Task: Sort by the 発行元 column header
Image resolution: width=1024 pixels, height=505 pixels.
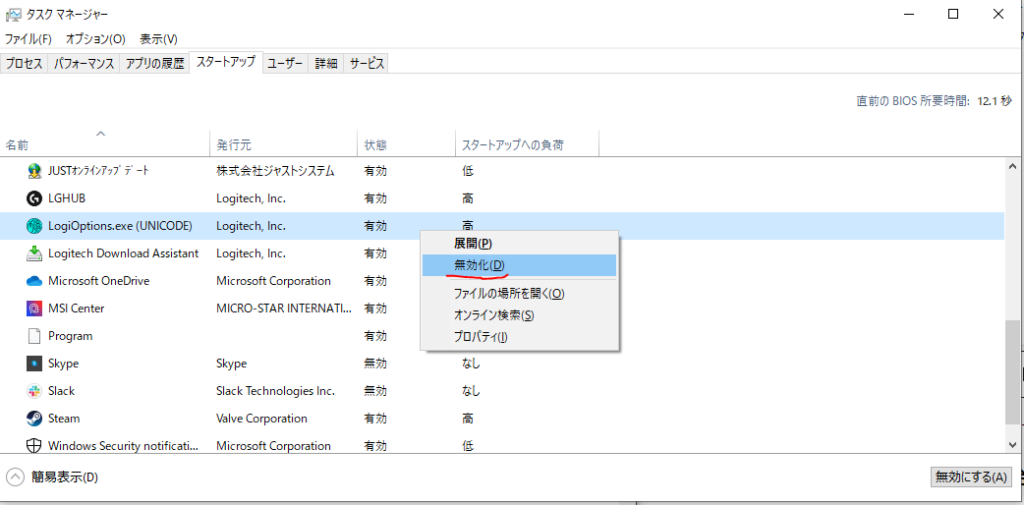Action: coord(283,144)
